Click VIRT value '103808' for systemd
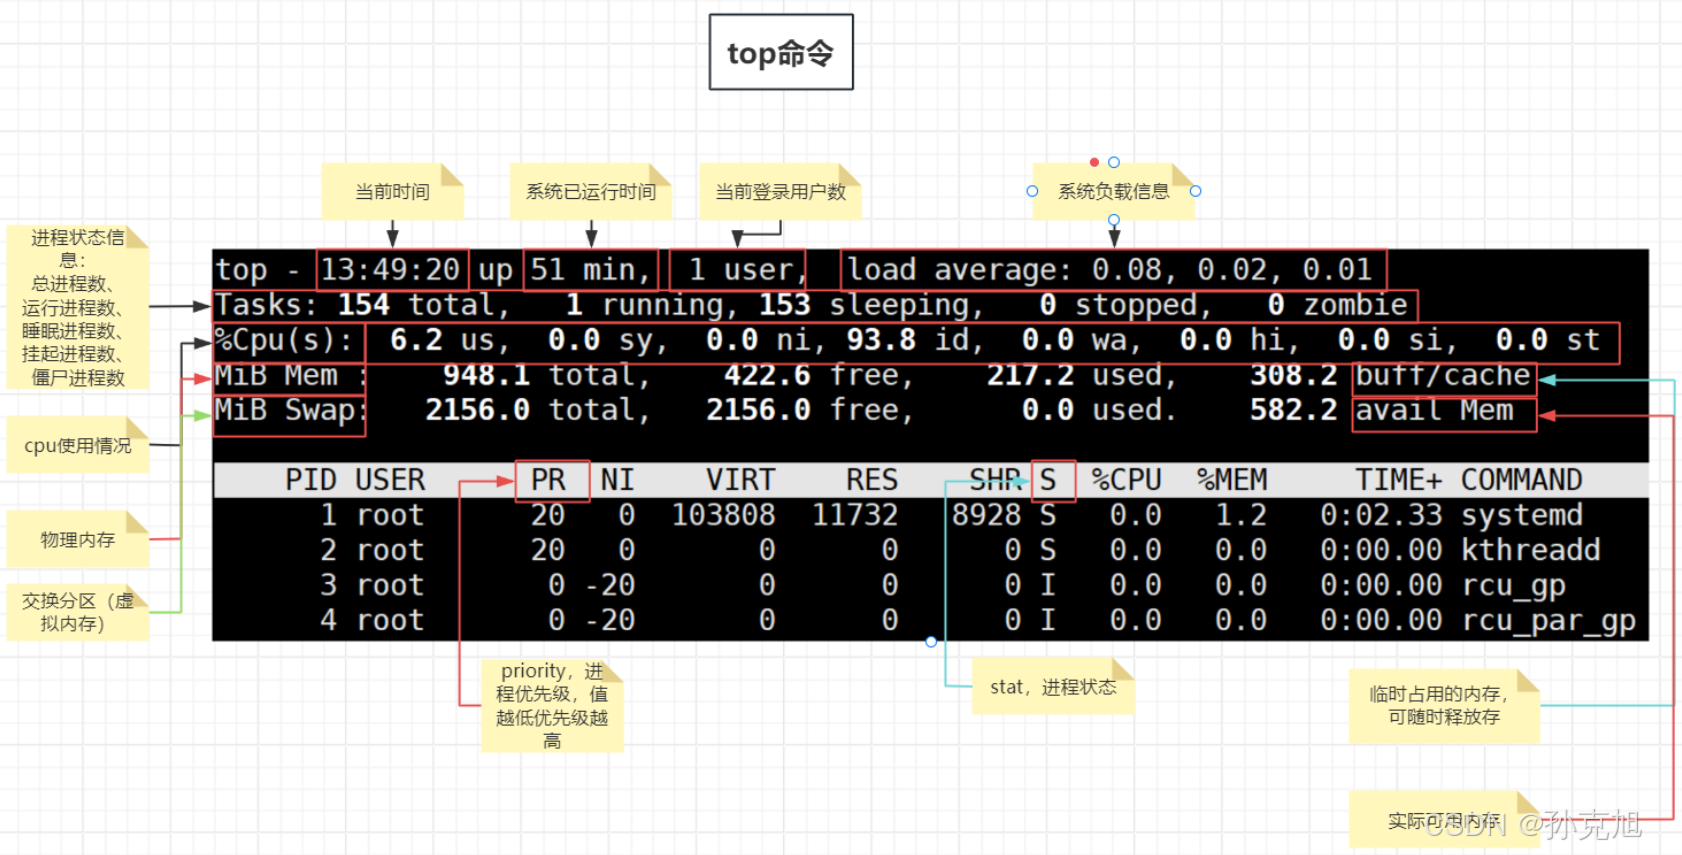 coord(723,515)
